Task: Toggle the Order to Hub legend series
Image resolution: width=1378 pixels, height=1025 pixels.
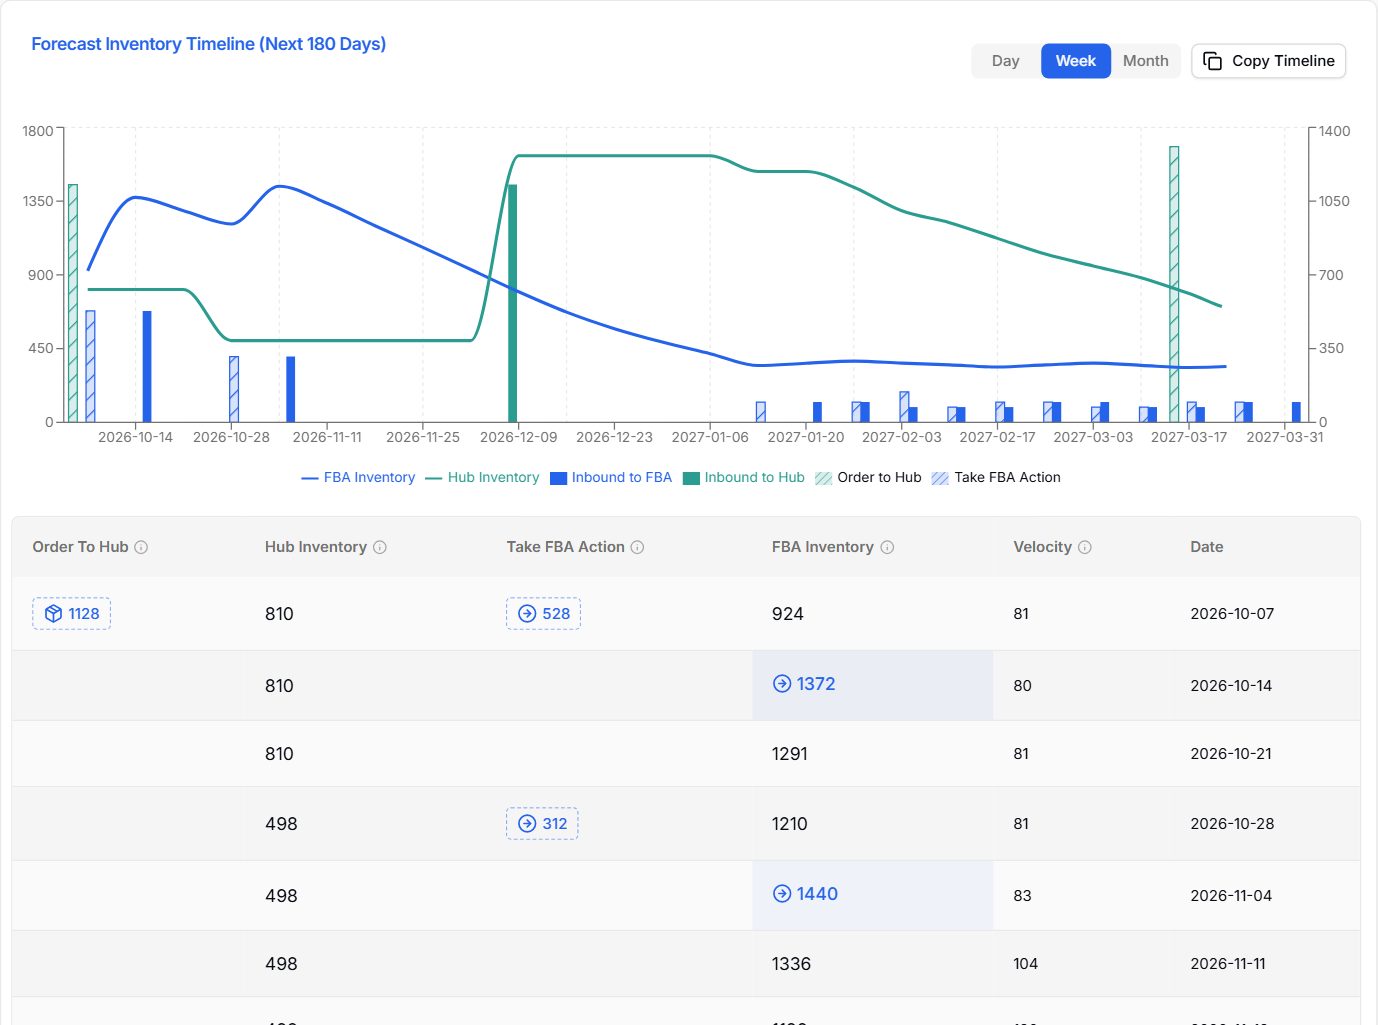Action: click(868, 478)
